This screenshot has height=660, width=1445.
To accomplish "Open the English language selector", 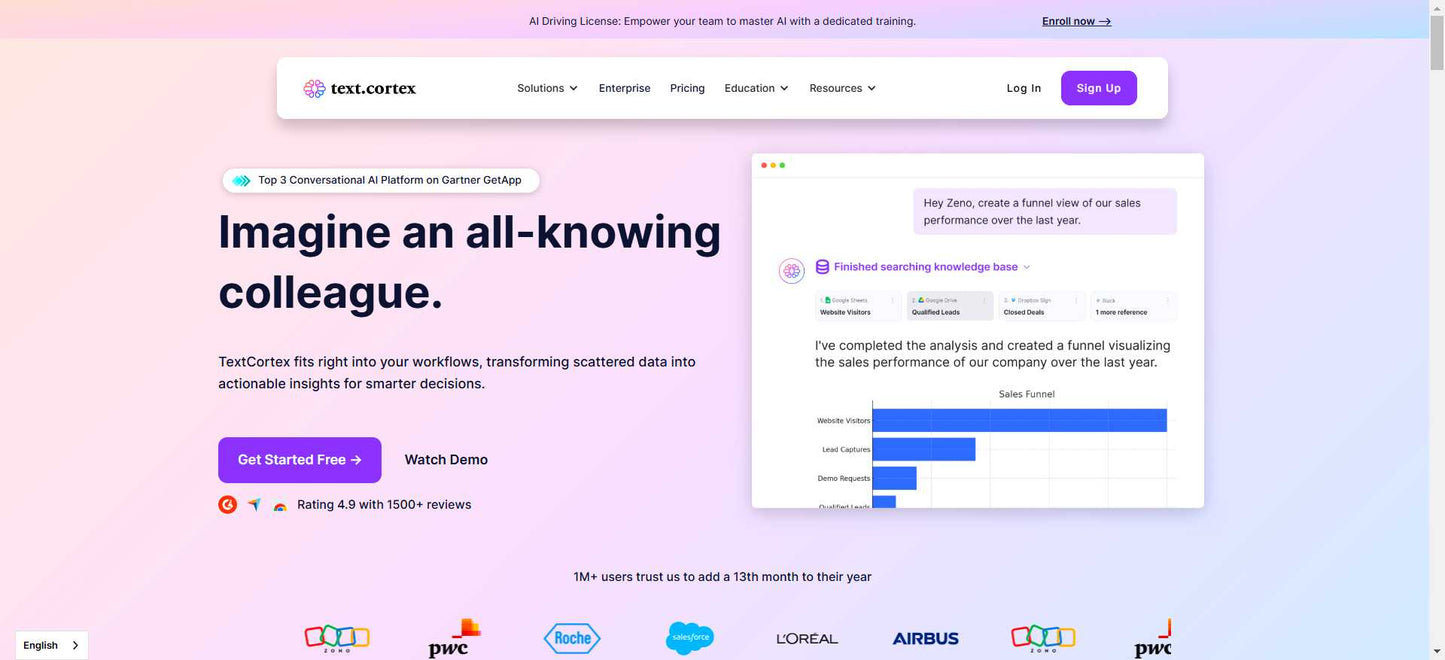I will [51, 645].
